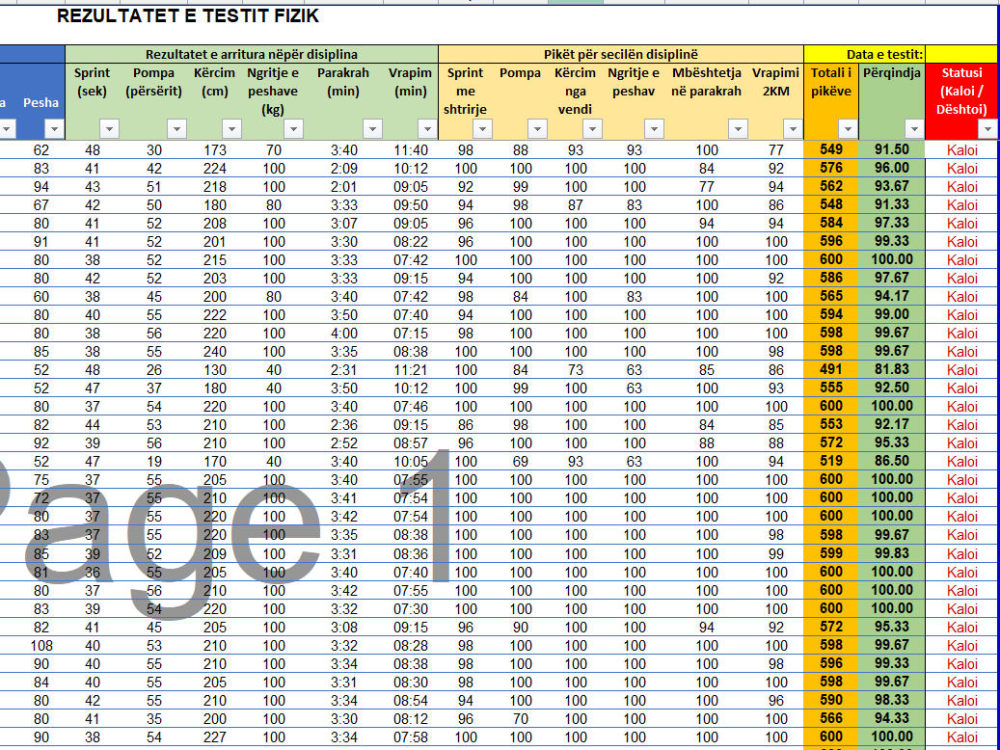The height and width of the screenshot is (750, 1000).
Task: Open the Pompa (përsërit) filter dropdown
Action: (177, 129)
